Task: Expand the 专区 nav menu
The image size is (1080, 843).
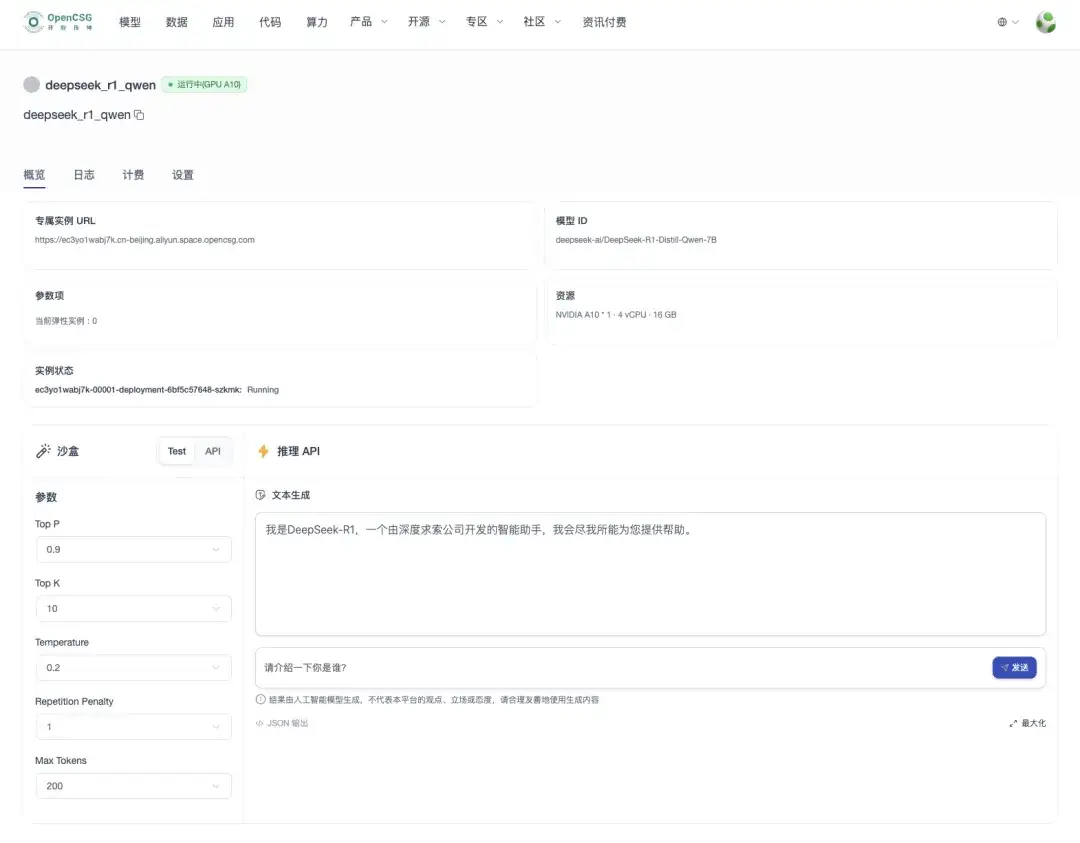Action: click(x=484, y=22)
